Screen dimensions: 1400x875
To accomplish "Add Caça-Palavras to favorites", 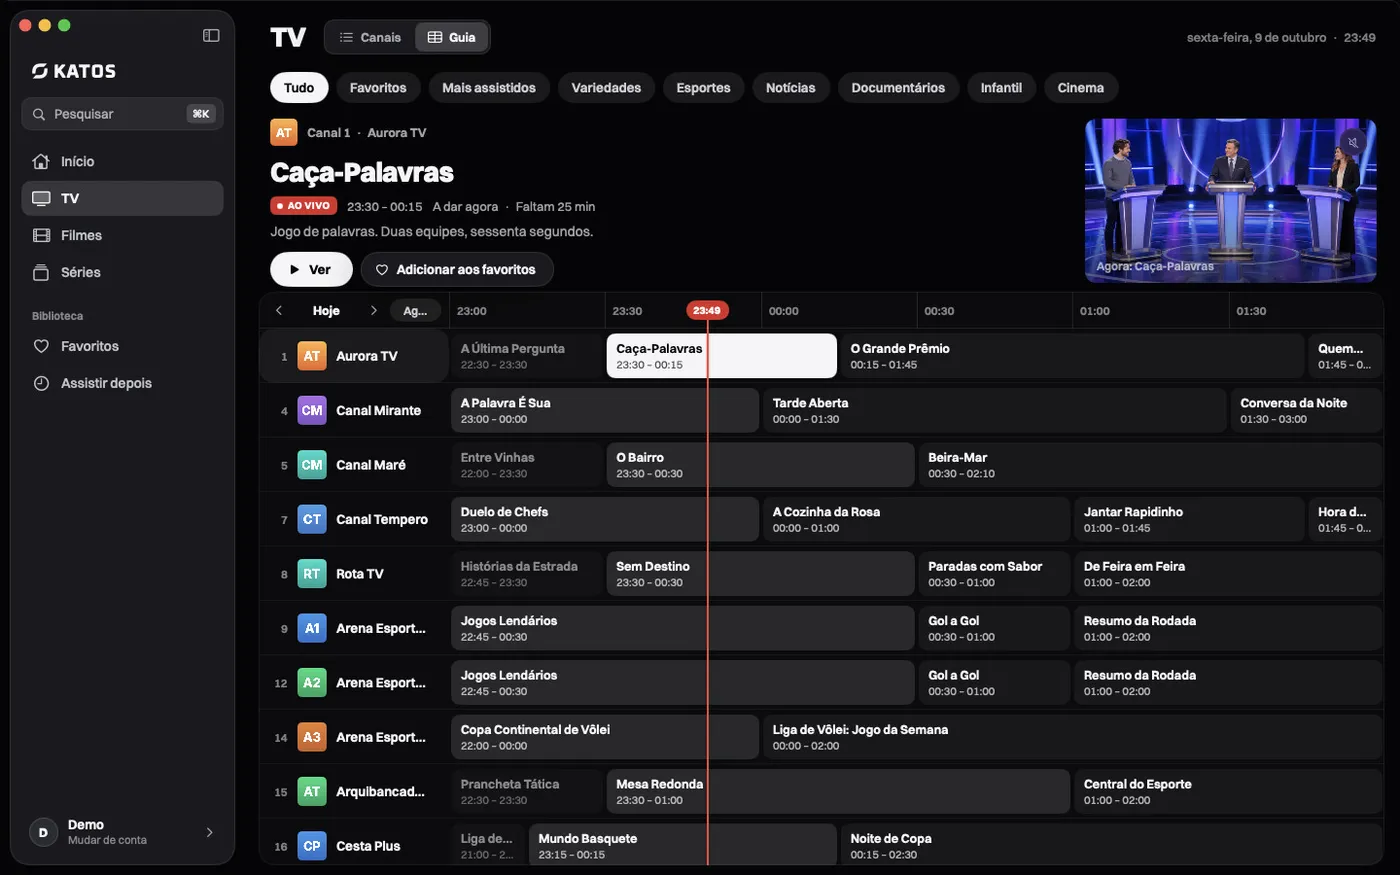I will (457, 269).
